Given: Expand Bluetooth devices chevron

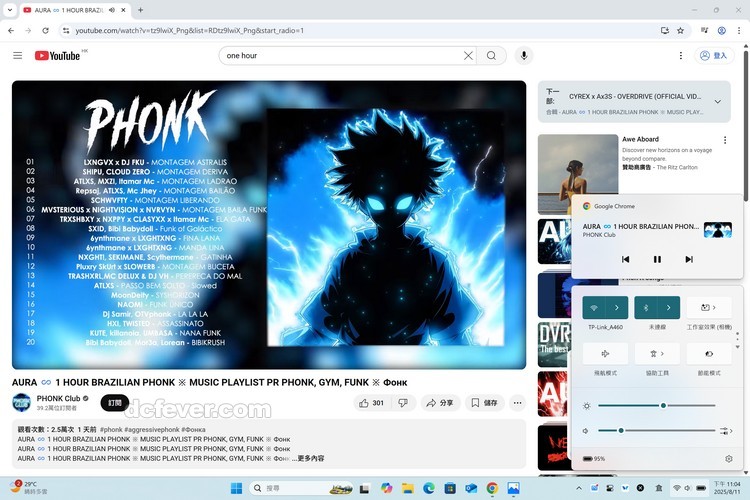Looking at the screenshot, I should pos(669,308).
